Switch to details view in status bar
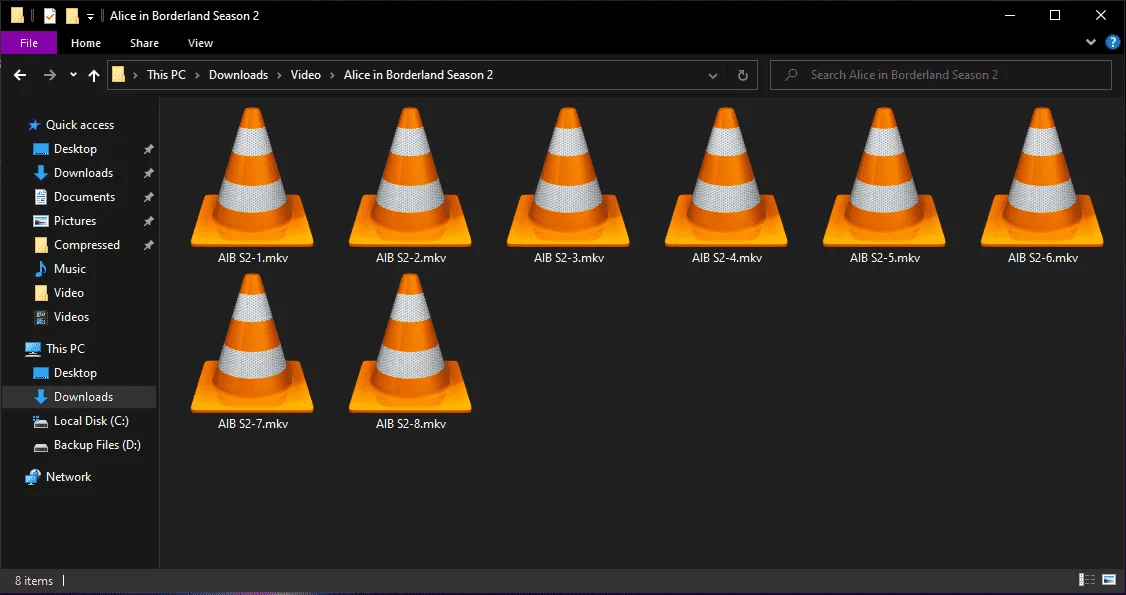This screenshot has width=1126, height=595. (1087, 579)
